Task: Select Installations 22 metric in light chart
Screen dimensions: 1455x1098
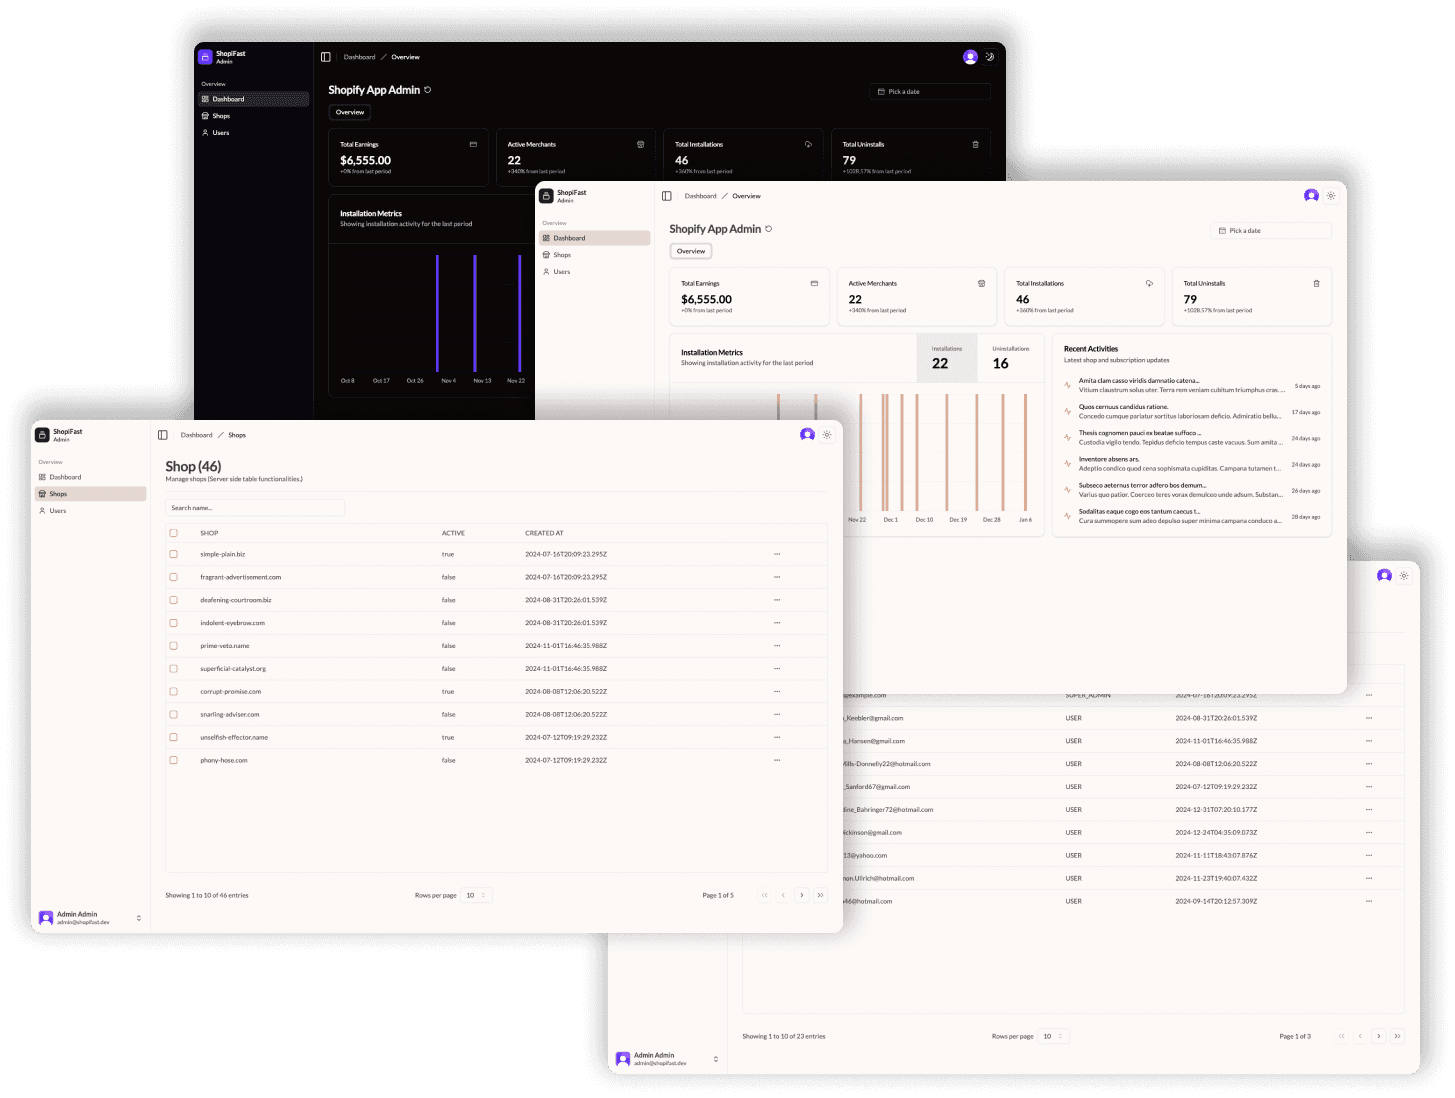Action: coord(947,358)
